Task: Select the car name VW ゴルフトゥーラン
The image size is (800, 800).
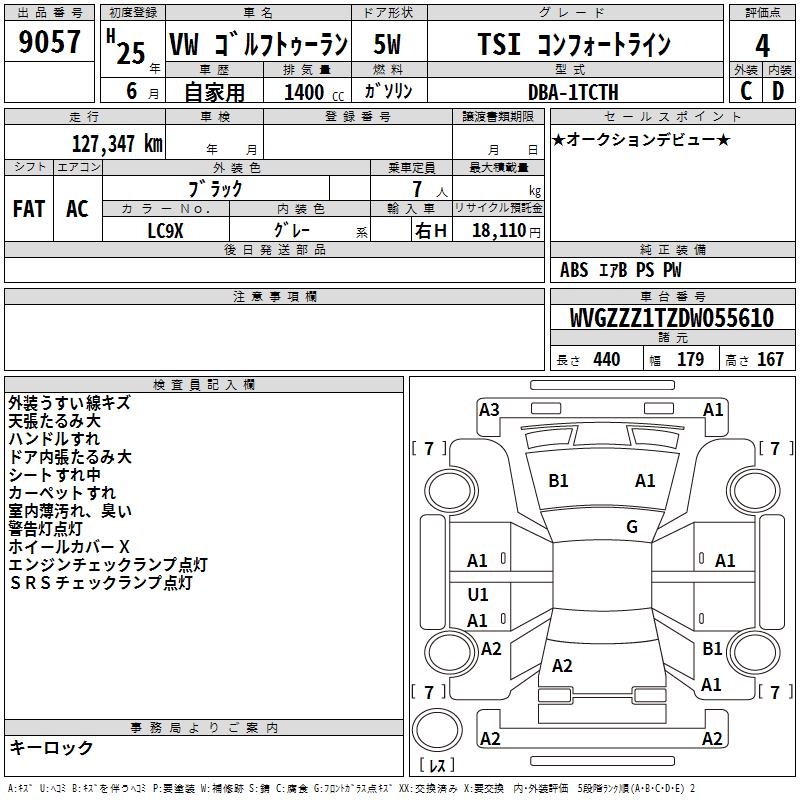Action: coord(257,45)
